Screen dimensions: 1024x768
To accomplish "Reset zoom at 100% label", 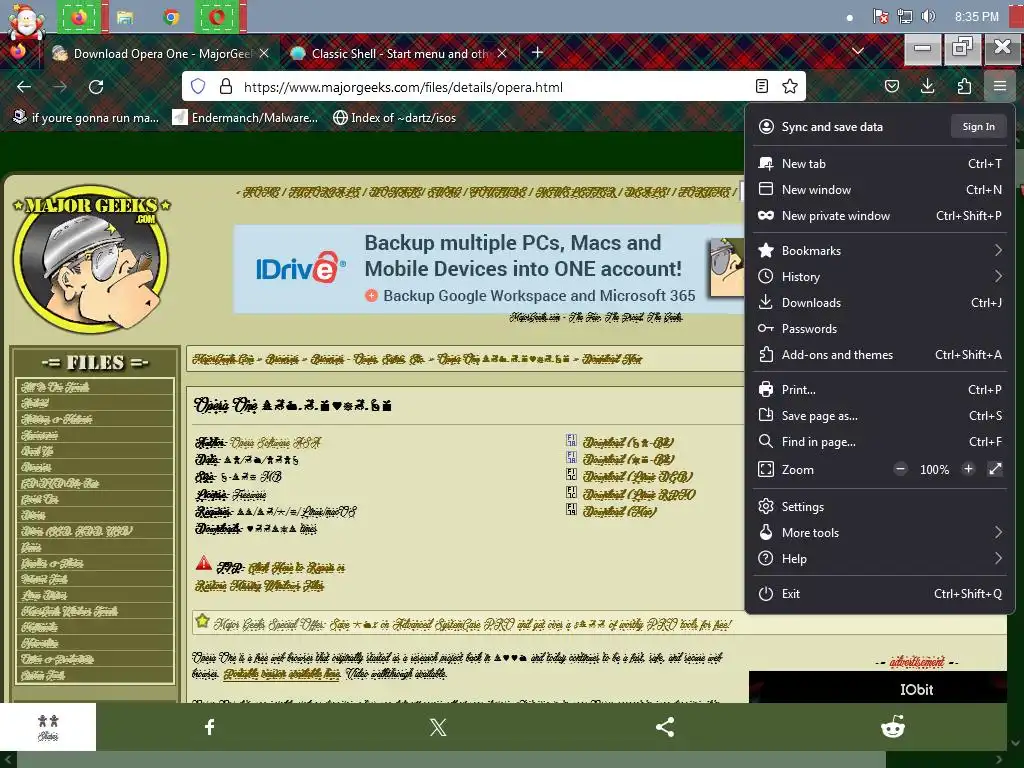I will click(x=935, y=470).
